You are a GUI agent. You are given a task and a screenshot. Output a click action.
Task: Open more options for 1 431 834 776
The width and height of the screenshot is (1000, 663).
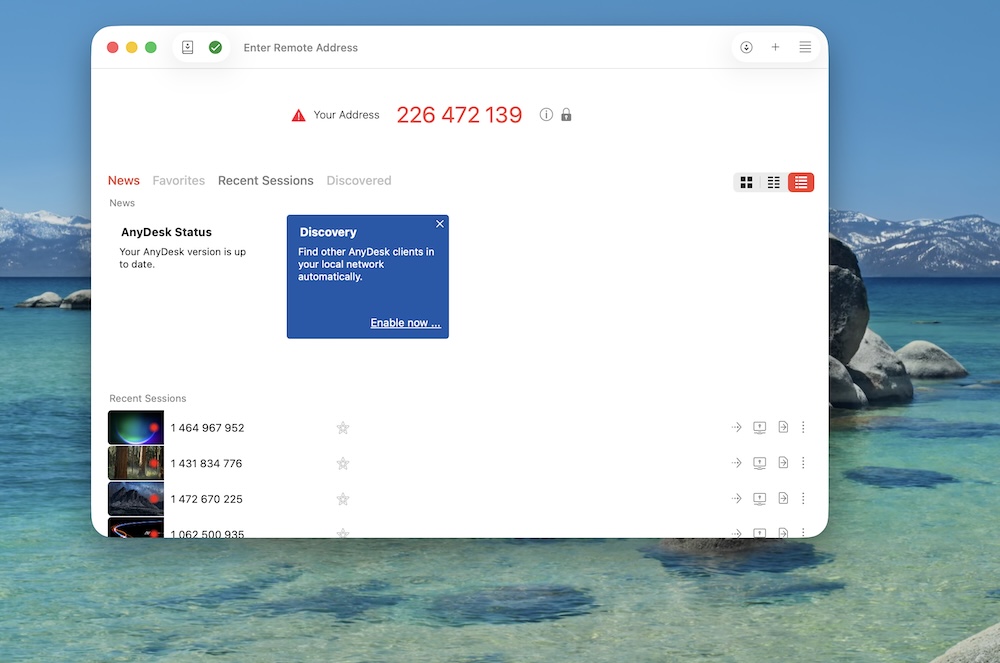pos(803,463)
